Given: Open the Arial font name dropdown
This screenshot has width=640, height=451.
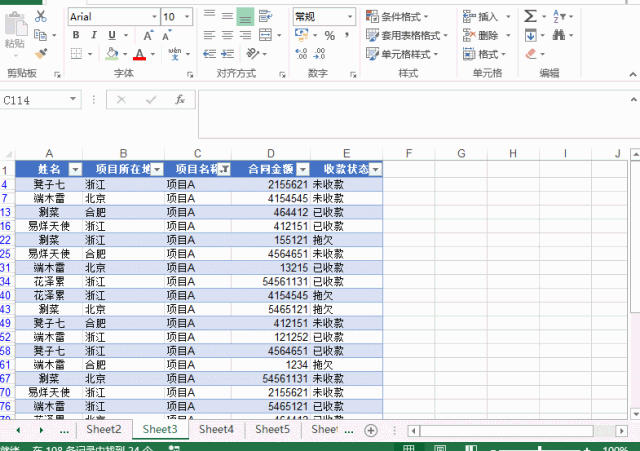Looking at the screenshot, I should 155,17.
